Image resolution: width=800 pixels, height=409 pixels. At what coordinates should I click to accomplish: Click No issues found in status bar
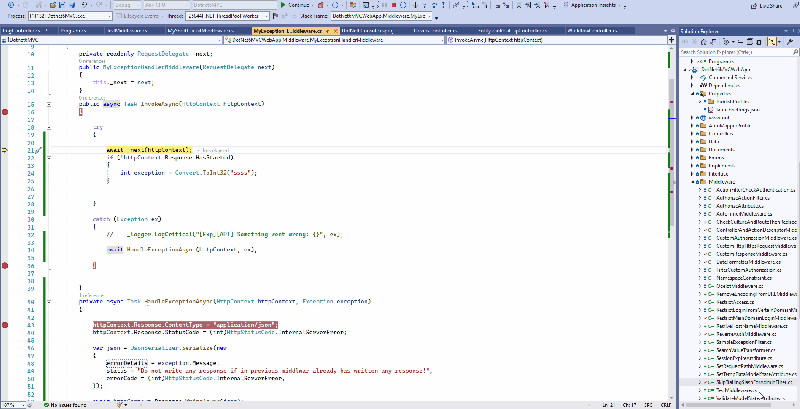pos(65,405)
